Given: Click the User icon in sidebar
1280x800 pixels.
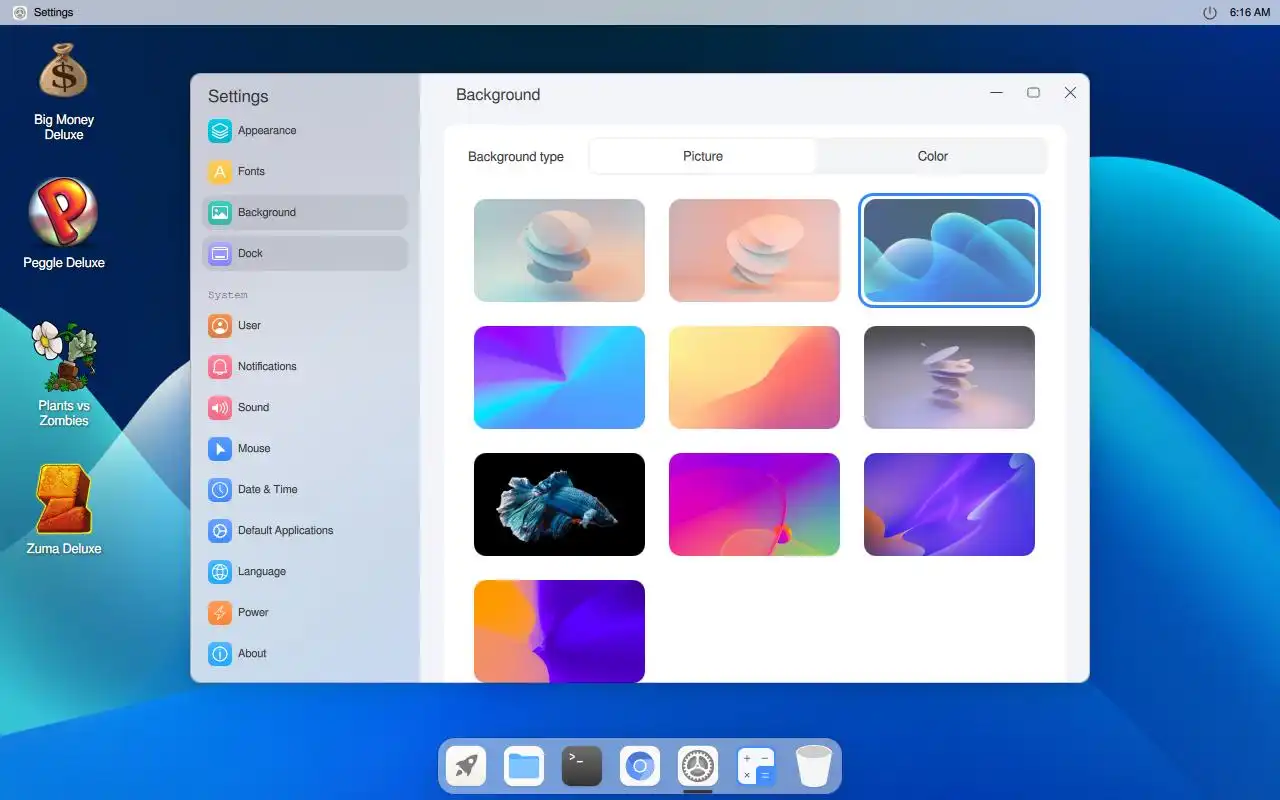Looking at the screenshot, I should pos(220,326).
